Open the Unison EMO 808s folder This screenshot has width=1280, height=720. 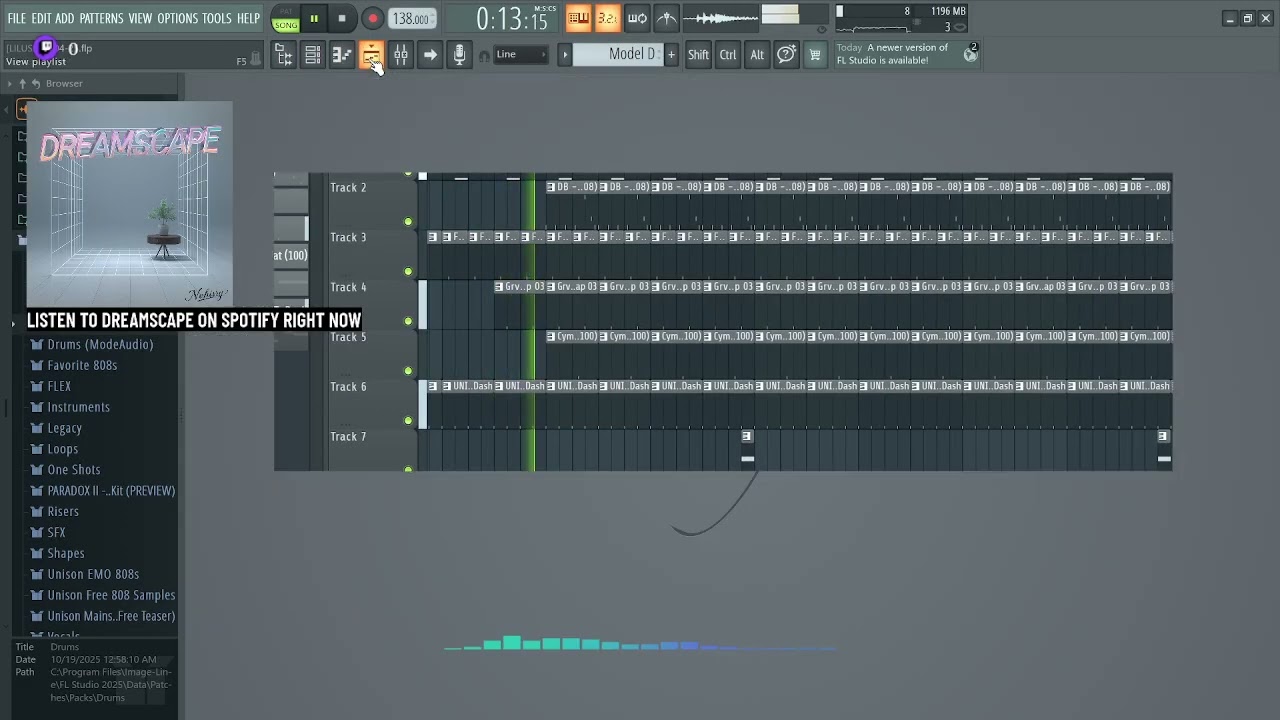pyautogui.click(x=92, y=575)
